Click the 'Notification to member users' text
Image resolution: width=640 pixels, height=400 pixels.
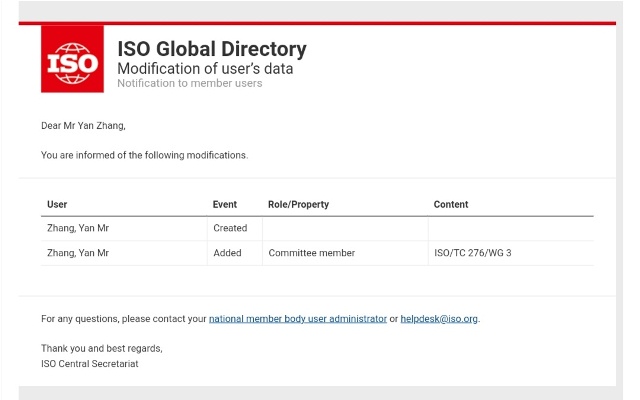tap(189, 84)
